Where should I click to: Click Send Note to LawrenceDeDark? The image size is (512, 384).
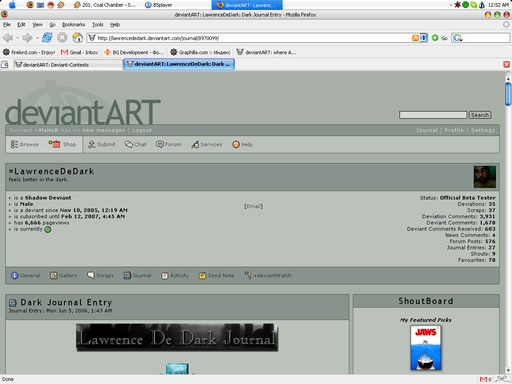217,276
